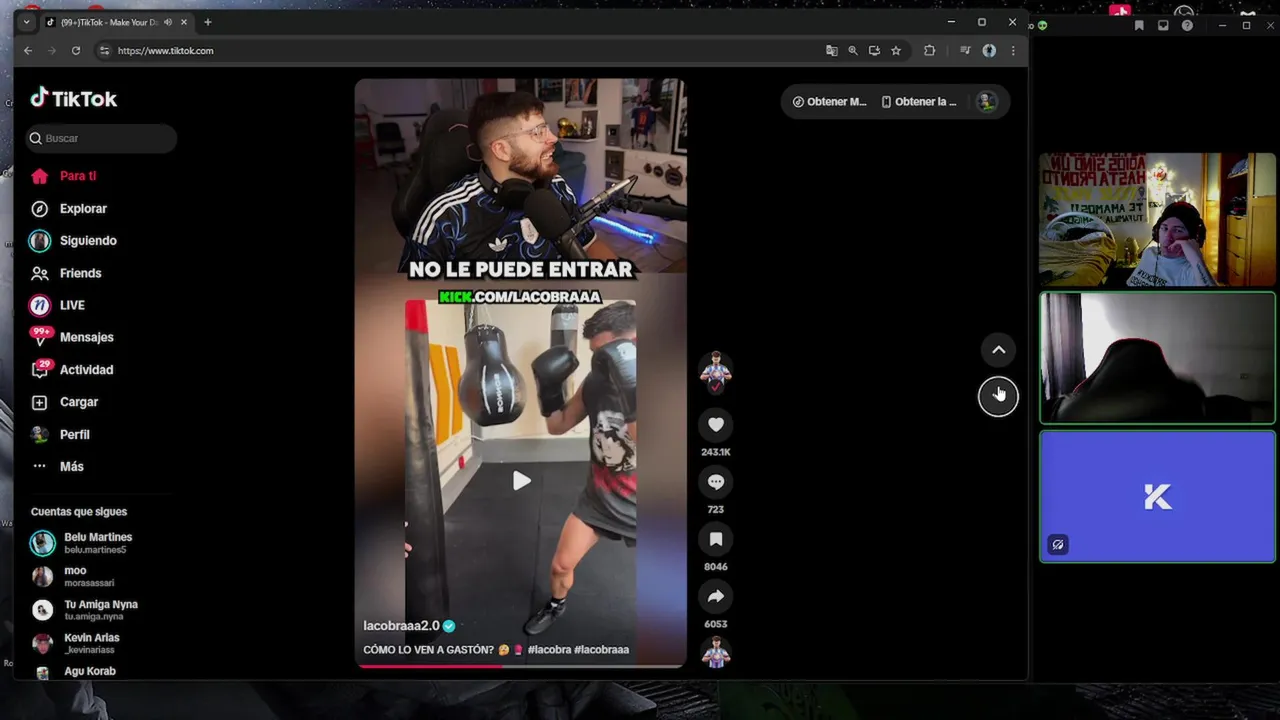Bookmark this page with star icon
This screenshot has height=720, width=1280.
tap(896, 51)
